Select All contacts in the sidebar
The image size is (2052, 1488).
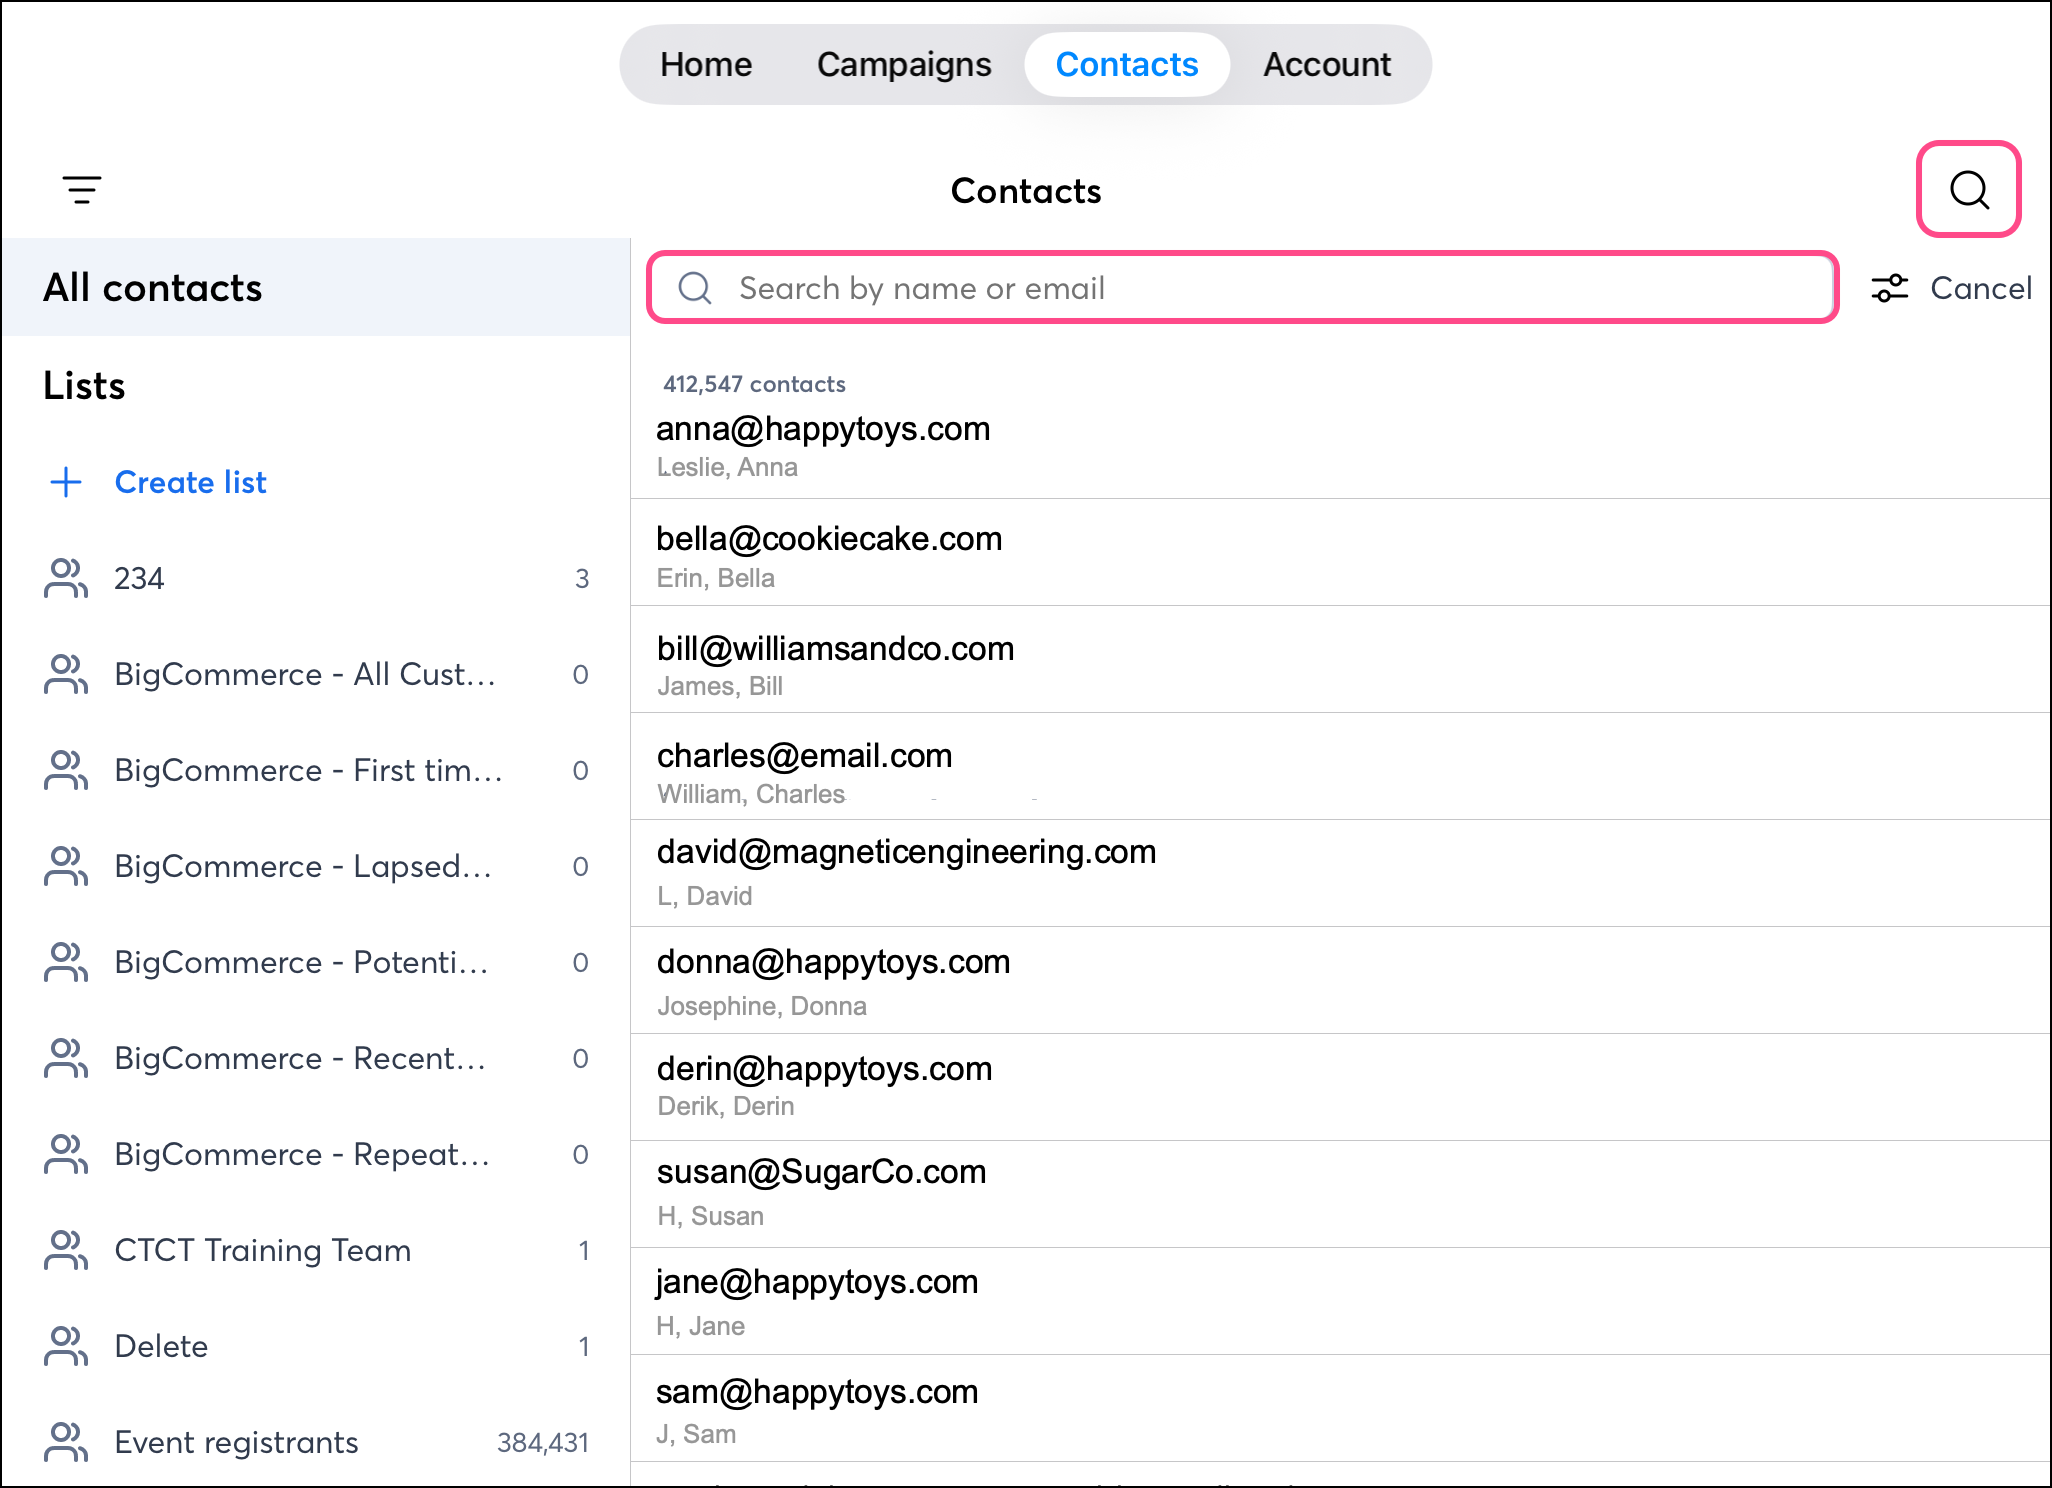(x=152, y=288)
